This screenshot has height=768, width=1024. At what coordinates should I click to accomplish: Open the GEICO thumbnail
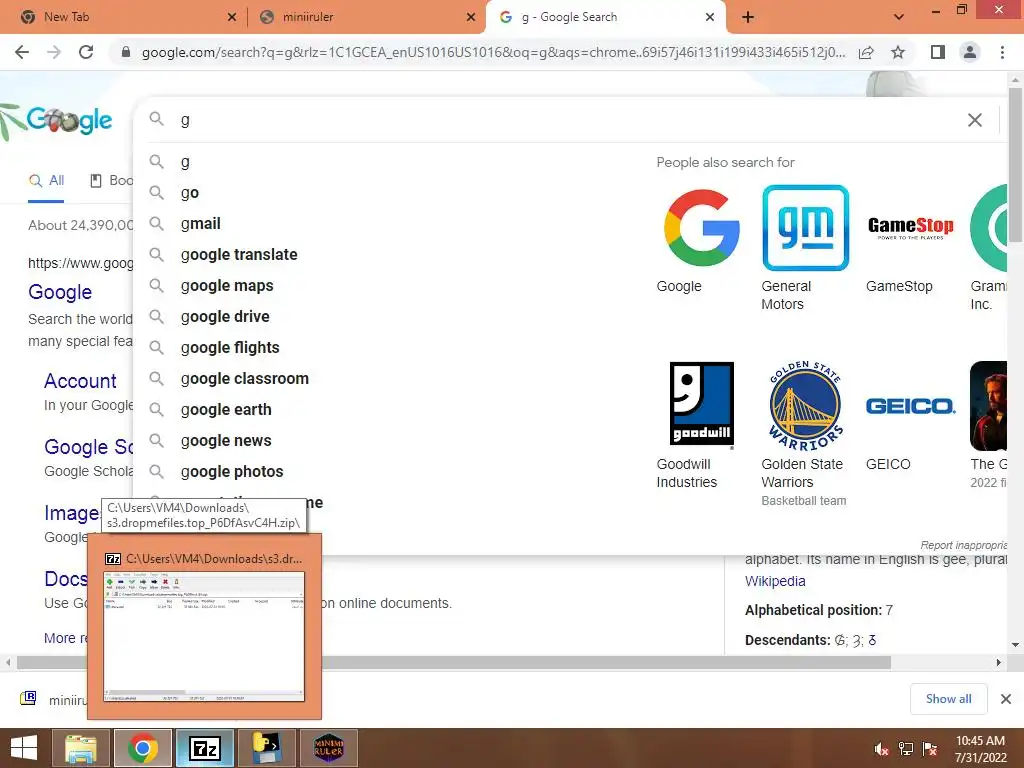pyautogui.click(x=910, y=405)
